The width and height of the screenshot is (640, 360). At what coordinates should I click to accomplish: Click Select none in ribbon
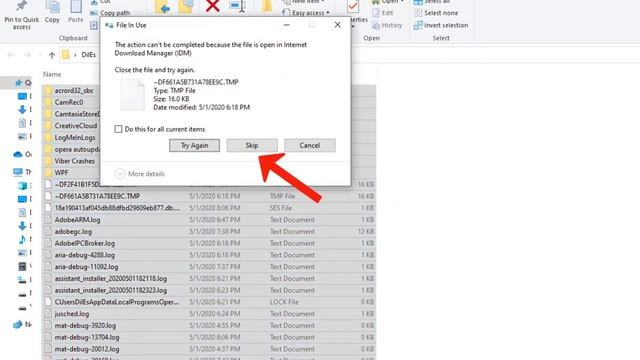(x=436, y=13)
